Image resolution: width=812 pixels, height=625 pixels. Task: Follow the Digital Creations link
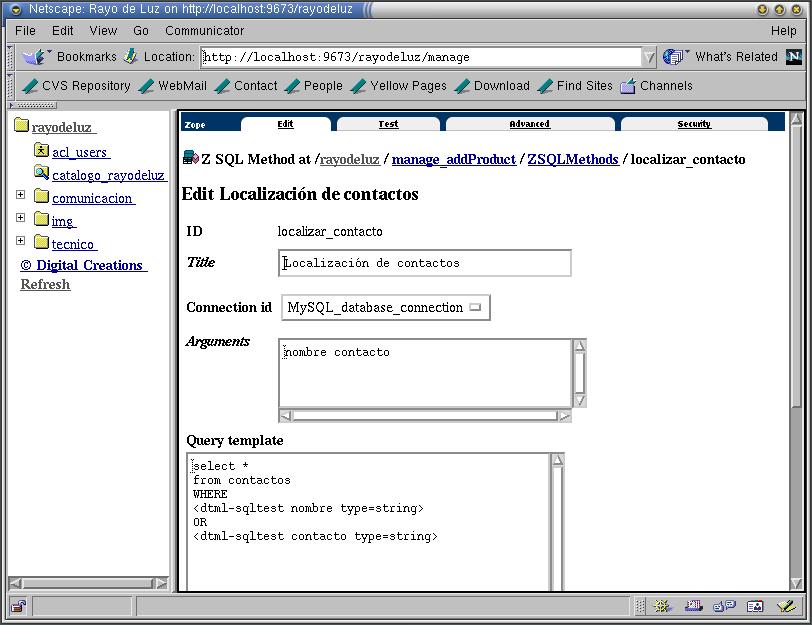(x=82, y=265)
